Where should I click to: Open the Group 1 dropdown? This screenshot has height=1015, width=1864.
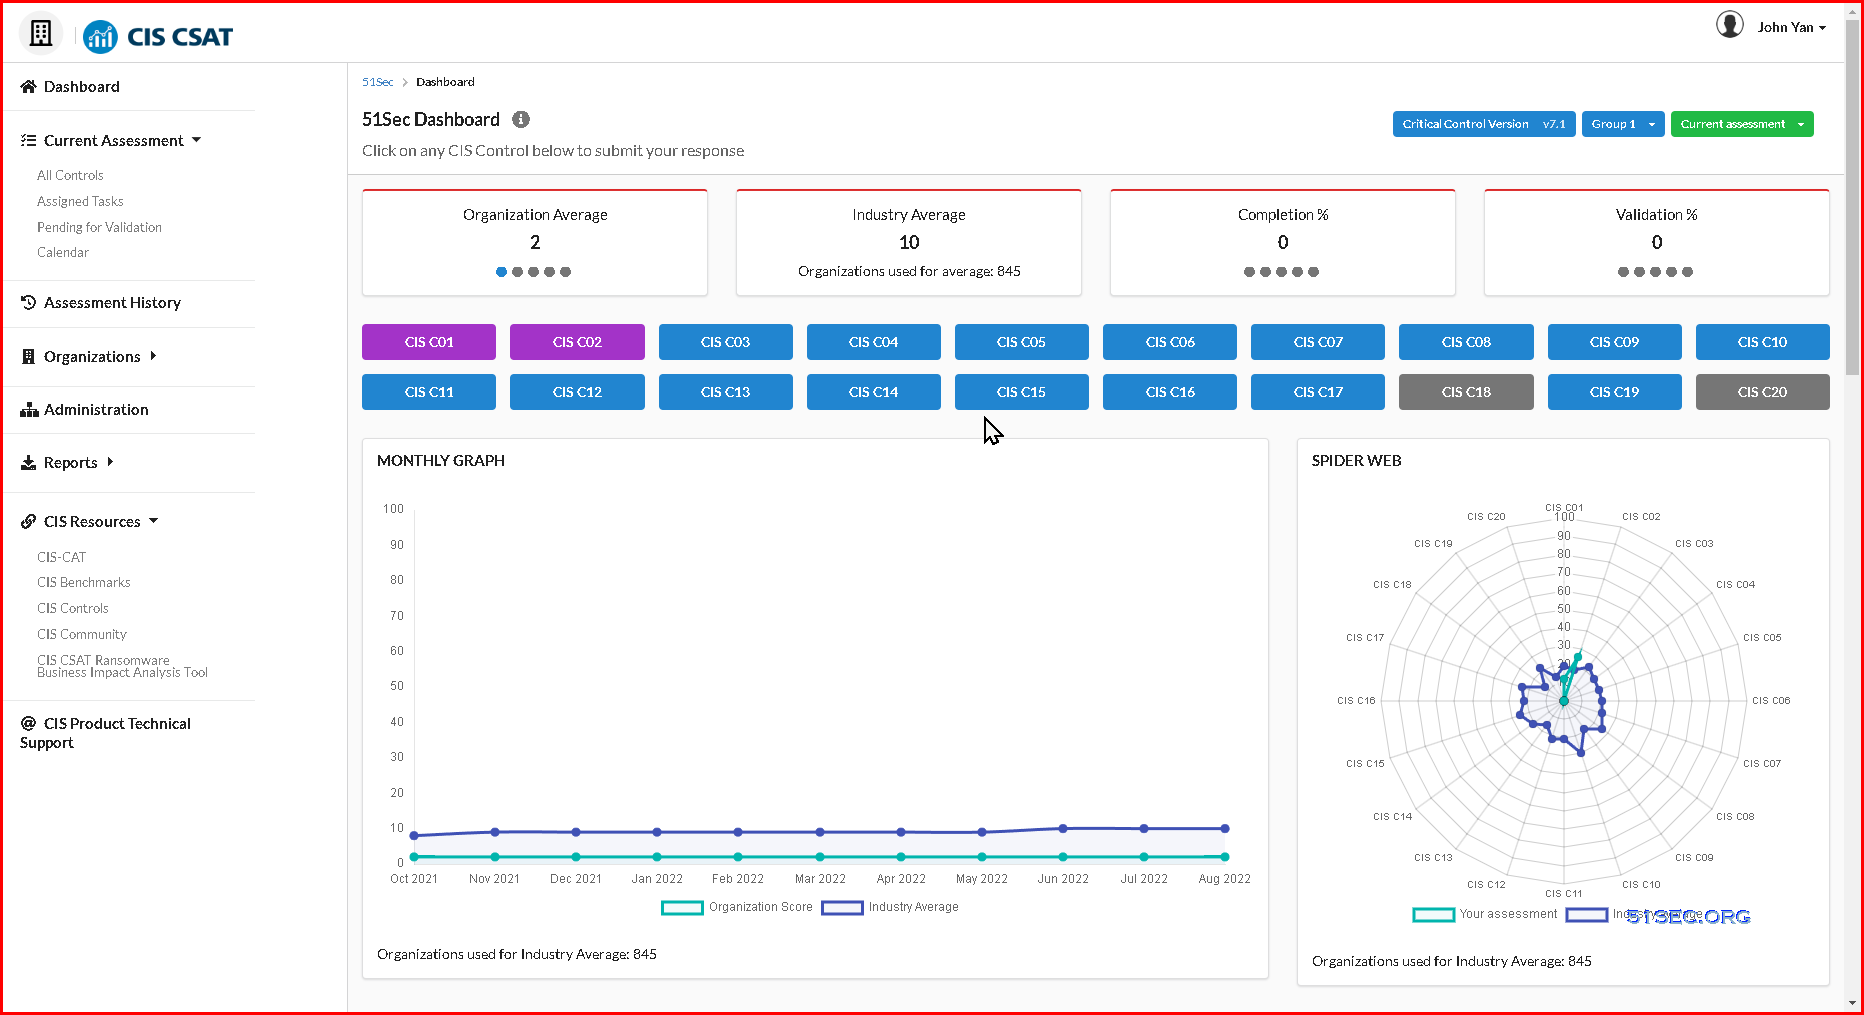(1623, 124)
